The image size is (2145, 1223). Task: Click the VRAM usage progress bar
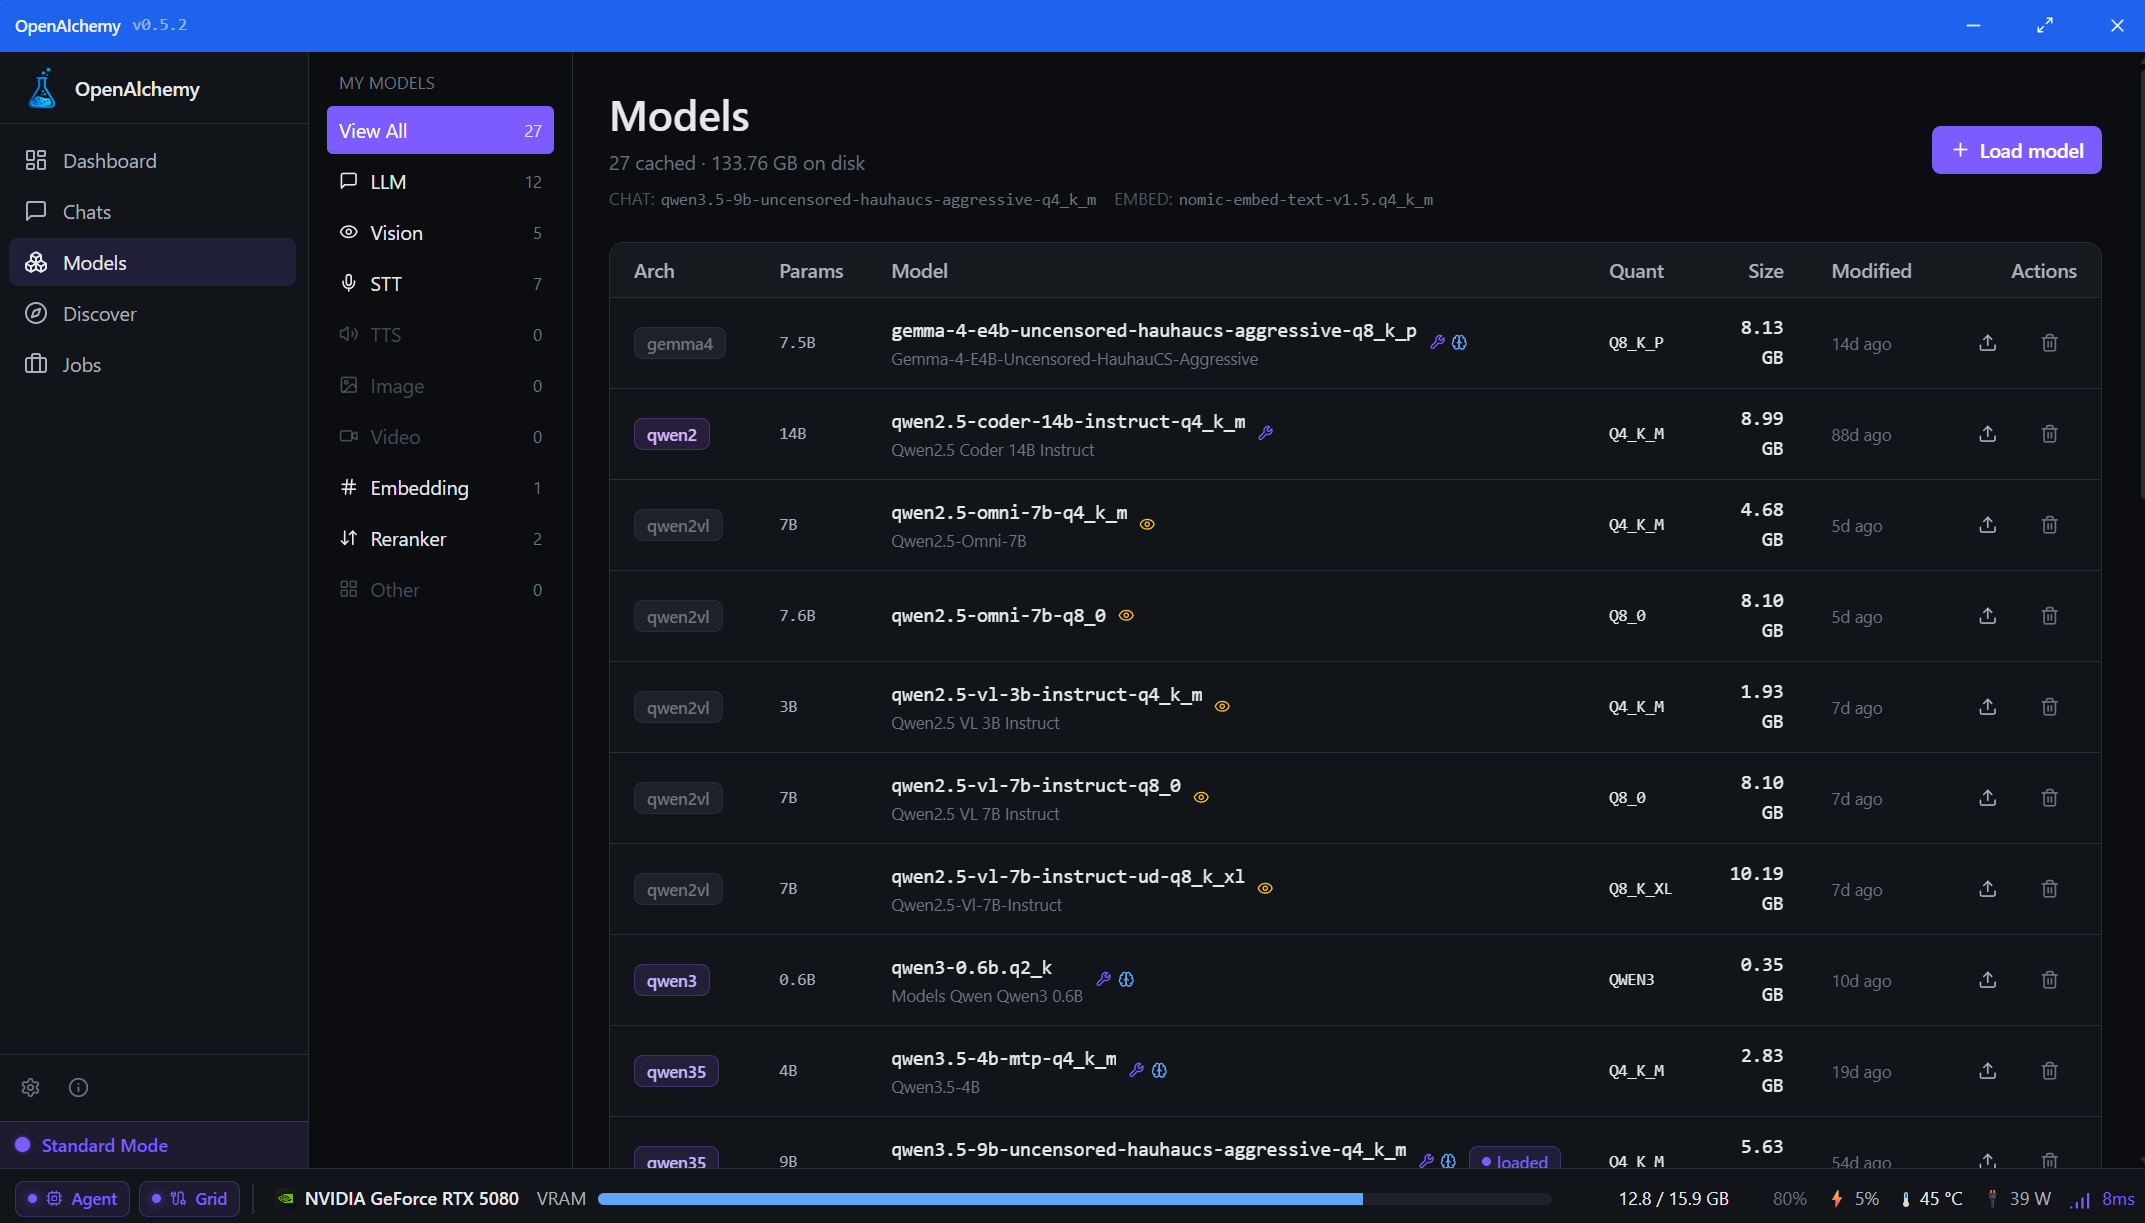pos(1074,1199)
